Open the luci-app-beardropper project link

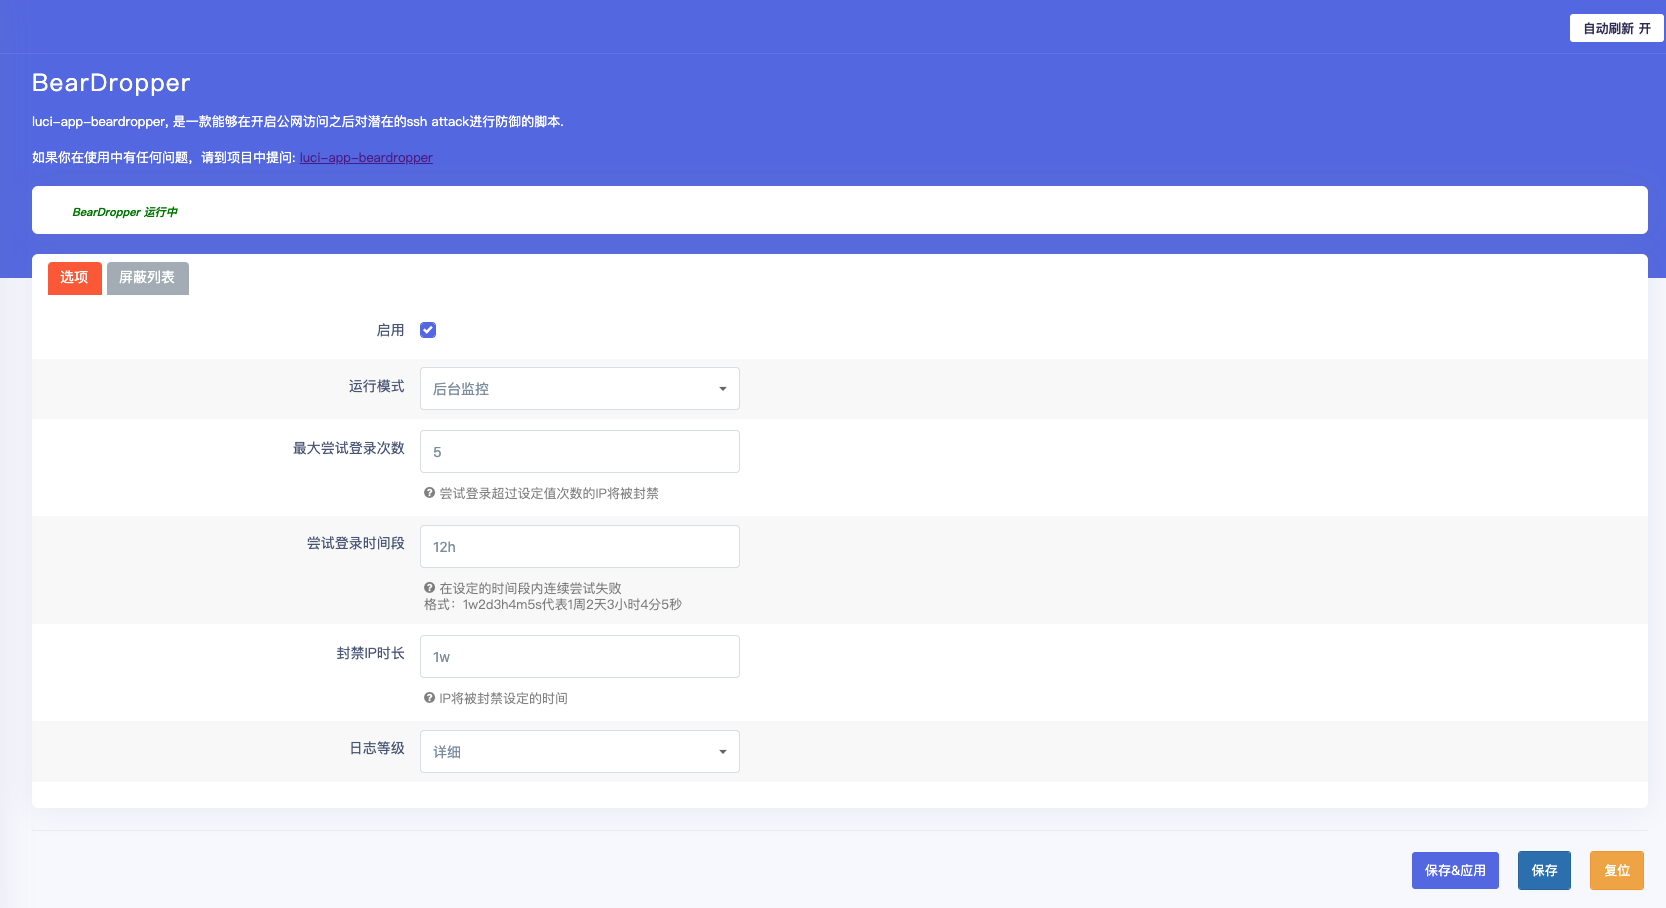point(366,158)
